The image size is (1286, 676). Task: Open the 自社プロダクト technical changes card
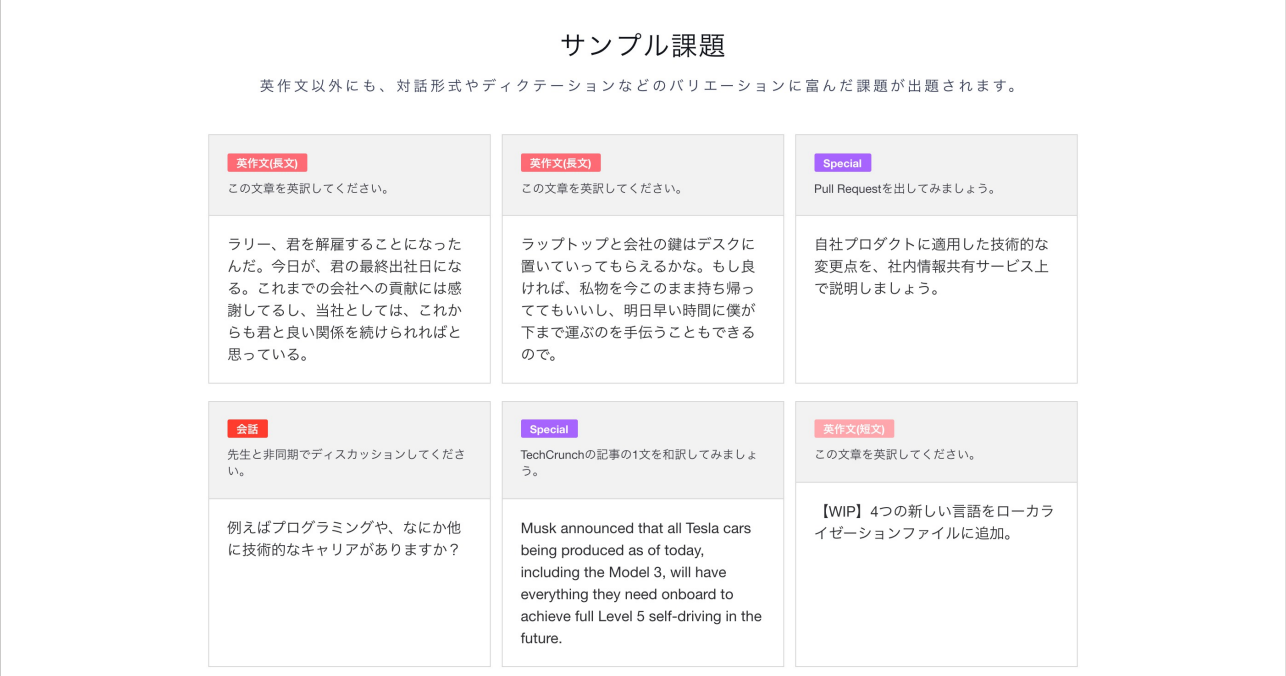[936, 259]
